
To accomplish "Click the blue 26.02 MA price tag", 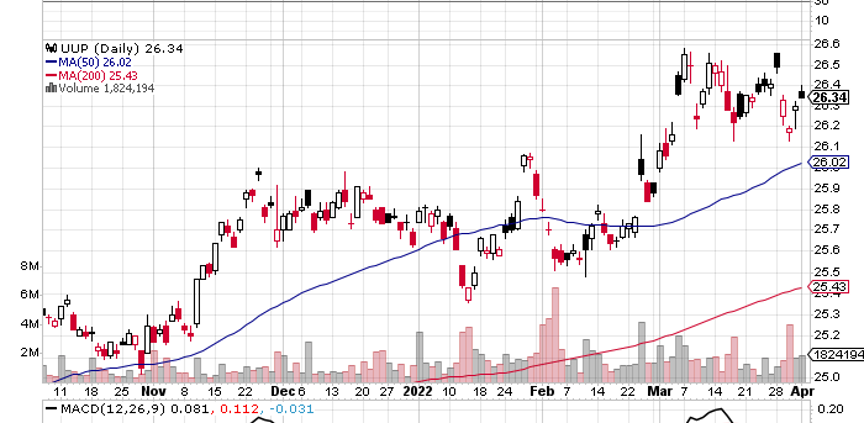I will click(829, 162).
